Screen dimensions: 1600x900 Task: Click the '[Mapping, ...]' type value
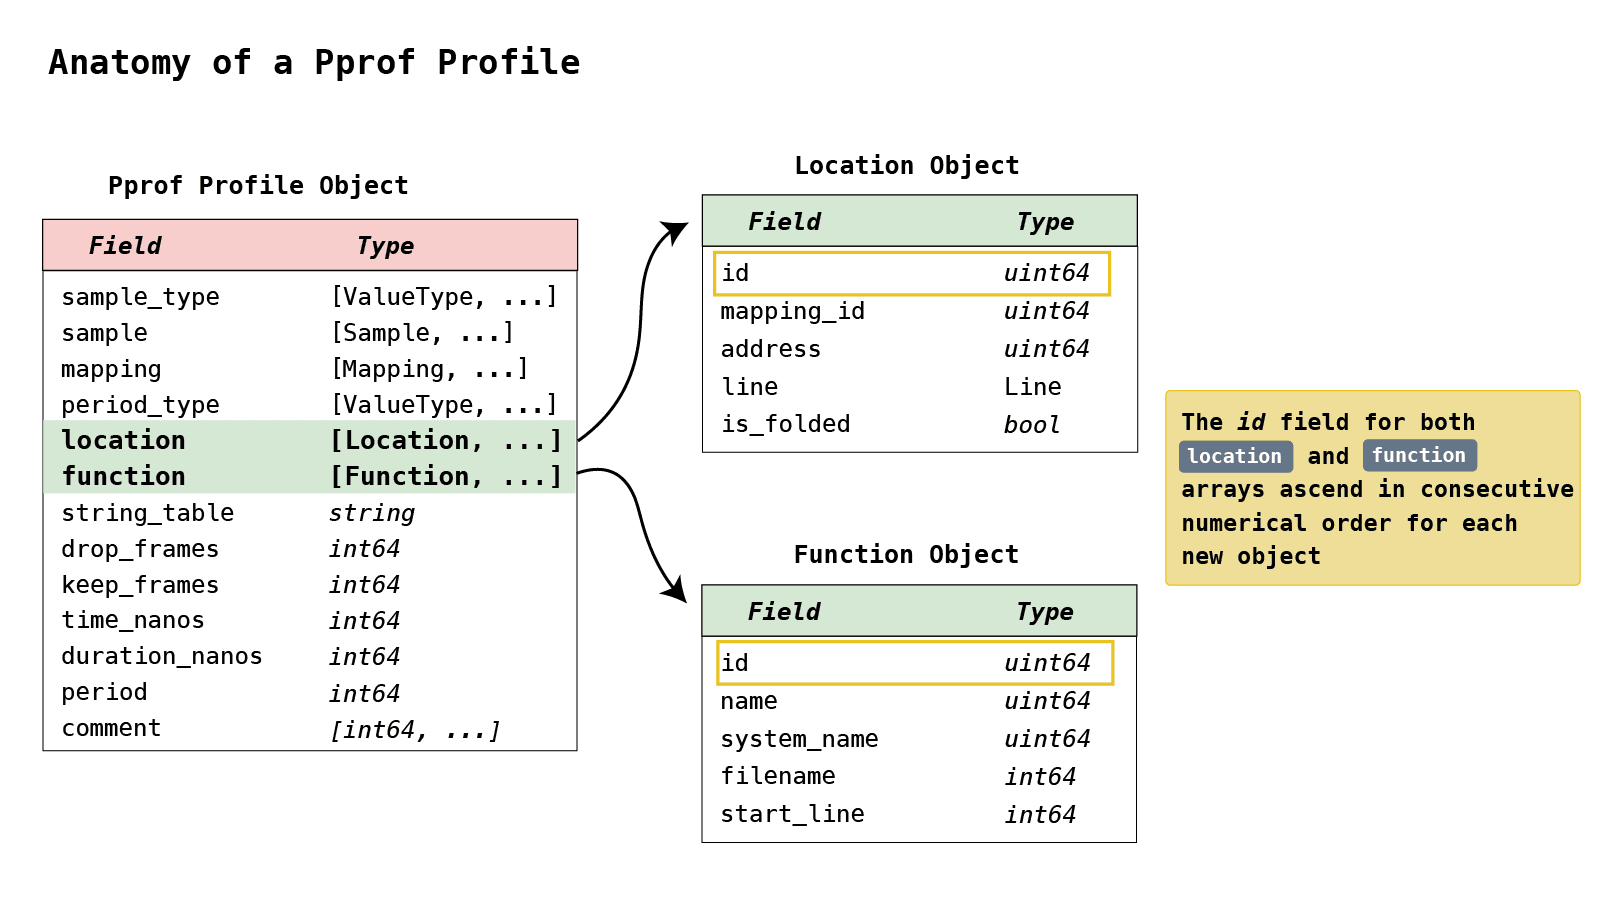(429, 369)
